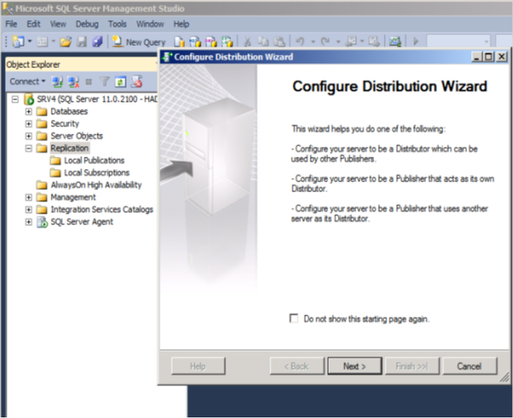513x418 pixels.
Task: Click the wizard title bar icon
Action: 167,57
